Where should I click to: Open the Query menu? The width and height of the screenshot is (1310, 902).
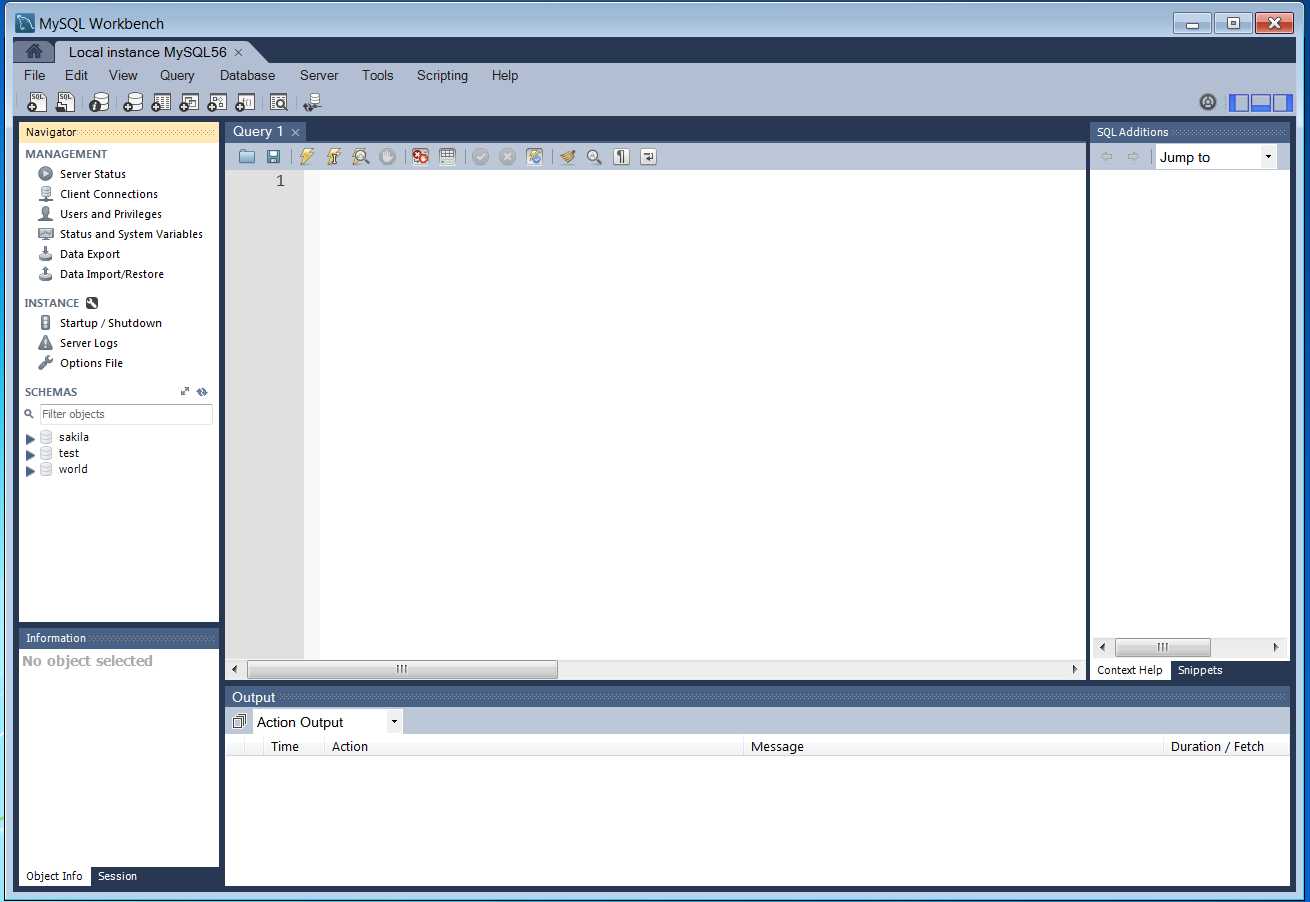click(x=177, y=75)
